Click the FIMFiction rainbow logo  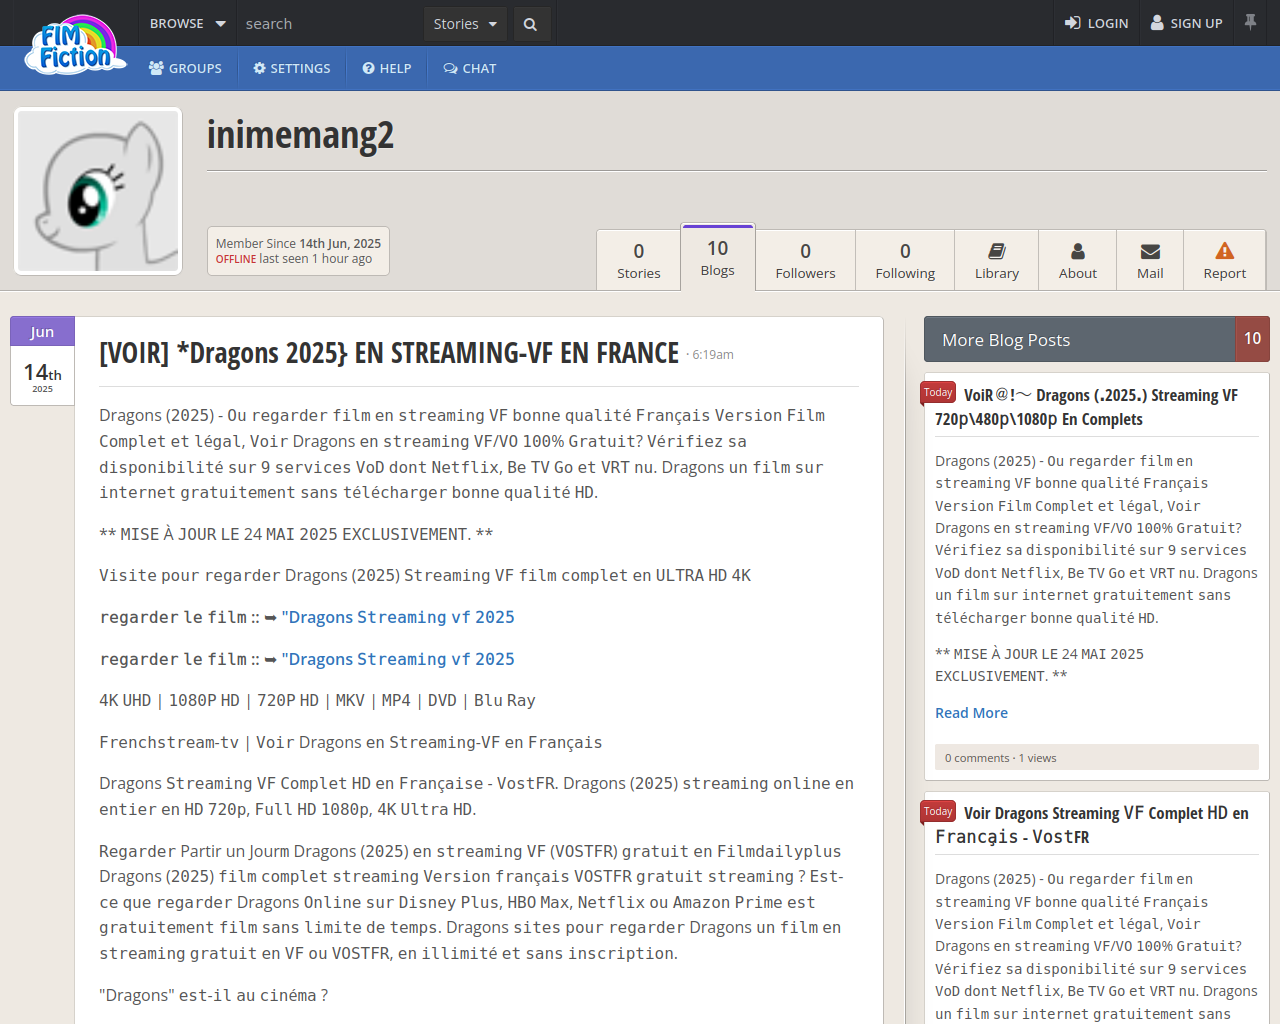[x=77, y=45]
